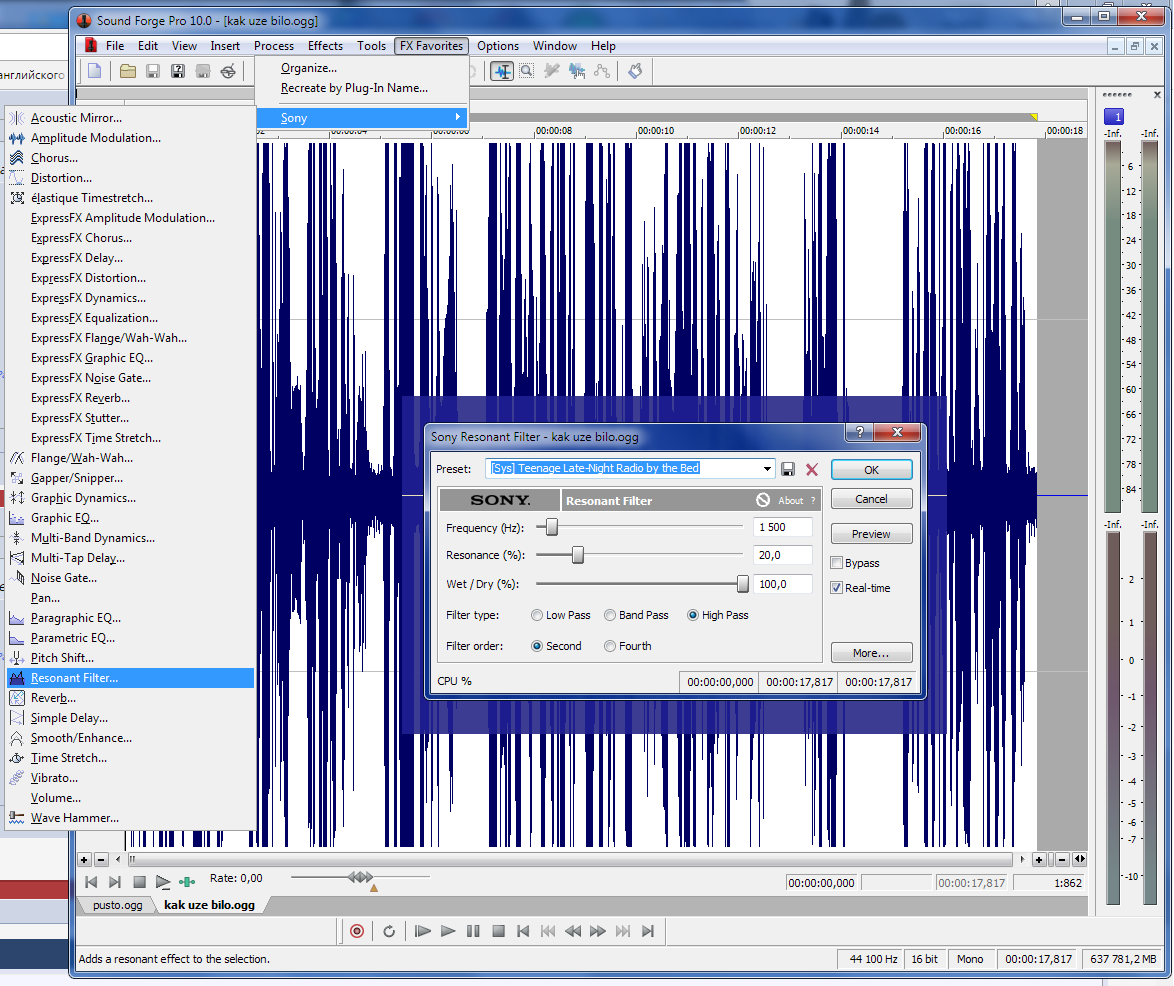Click the Save disk icon in toolbar
The width and height of the screenshot is (1174, 986).
point(153,71)
